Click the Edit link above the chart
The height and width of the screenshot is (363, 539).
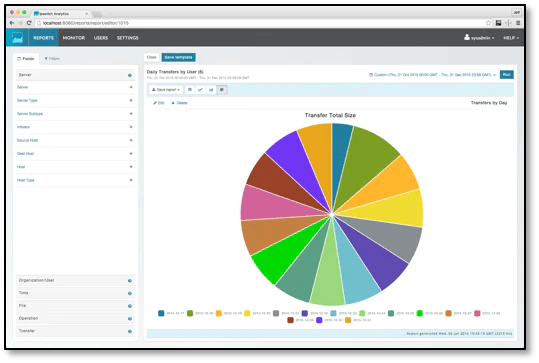[159, 103]
